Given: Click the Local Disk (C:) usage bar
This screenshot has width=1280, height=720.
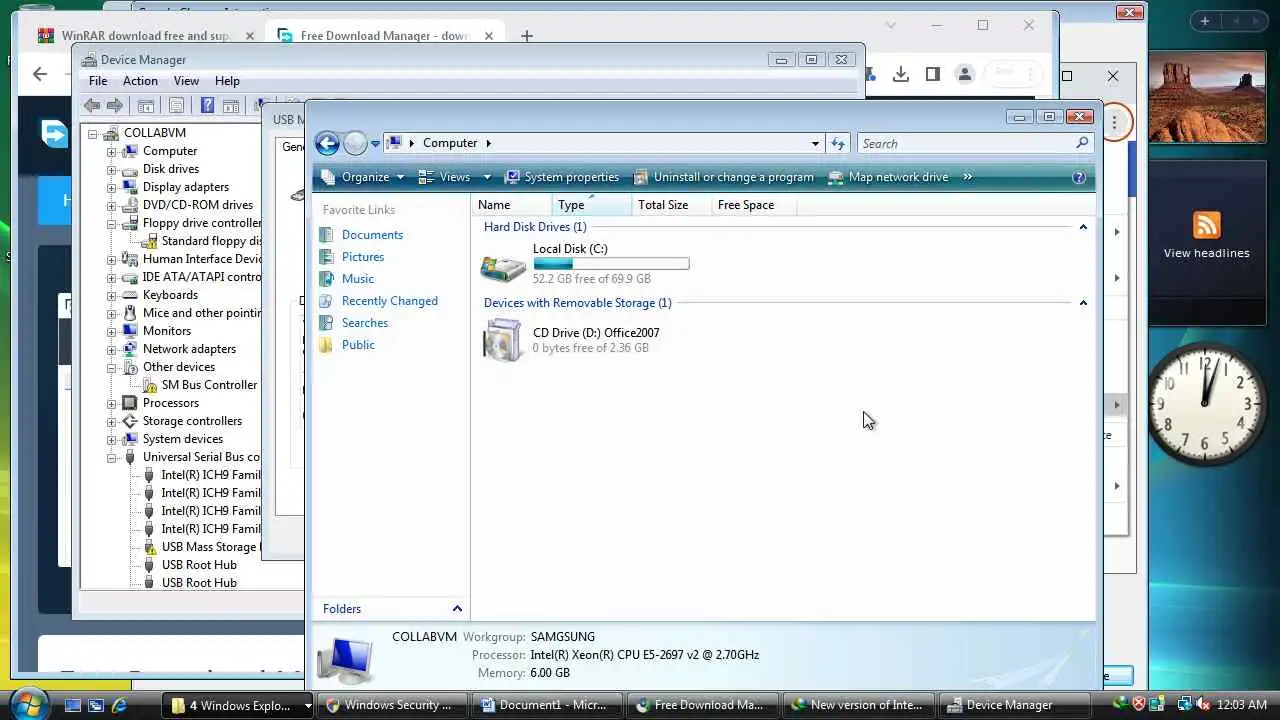Looking at the screenshot, I should coord(611,264).
